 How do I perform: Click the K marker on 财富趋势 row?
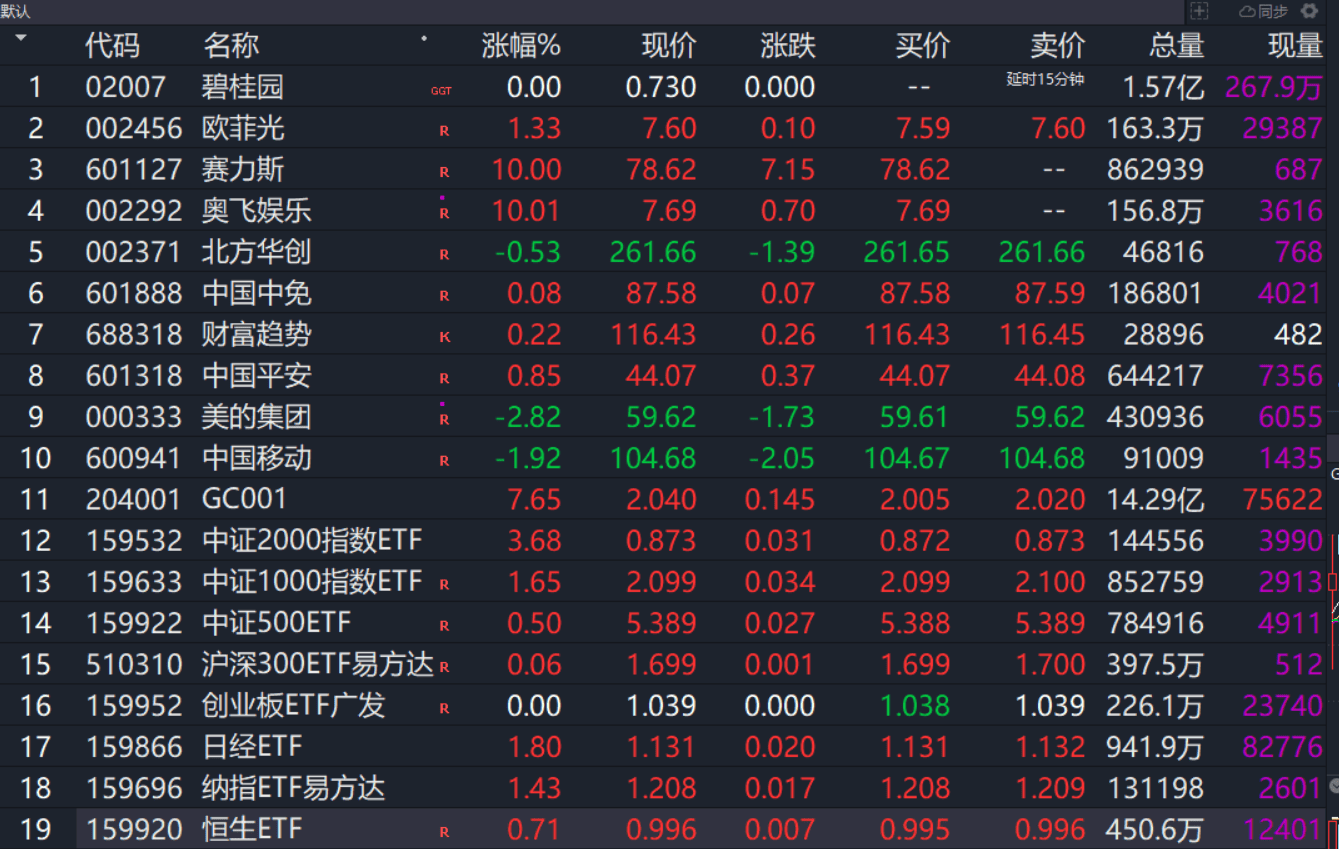point(444,337)
